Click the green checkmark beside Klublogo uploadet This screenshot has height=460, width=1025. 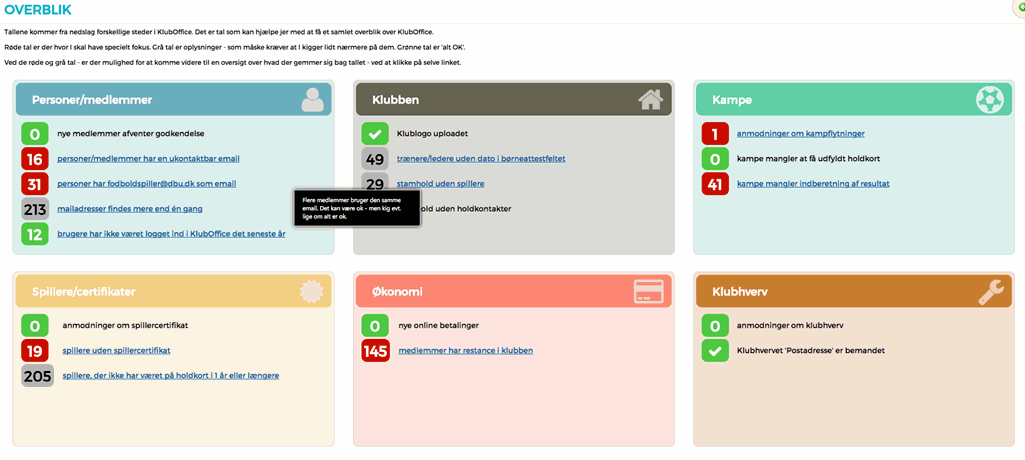click(x=375, y=133)
